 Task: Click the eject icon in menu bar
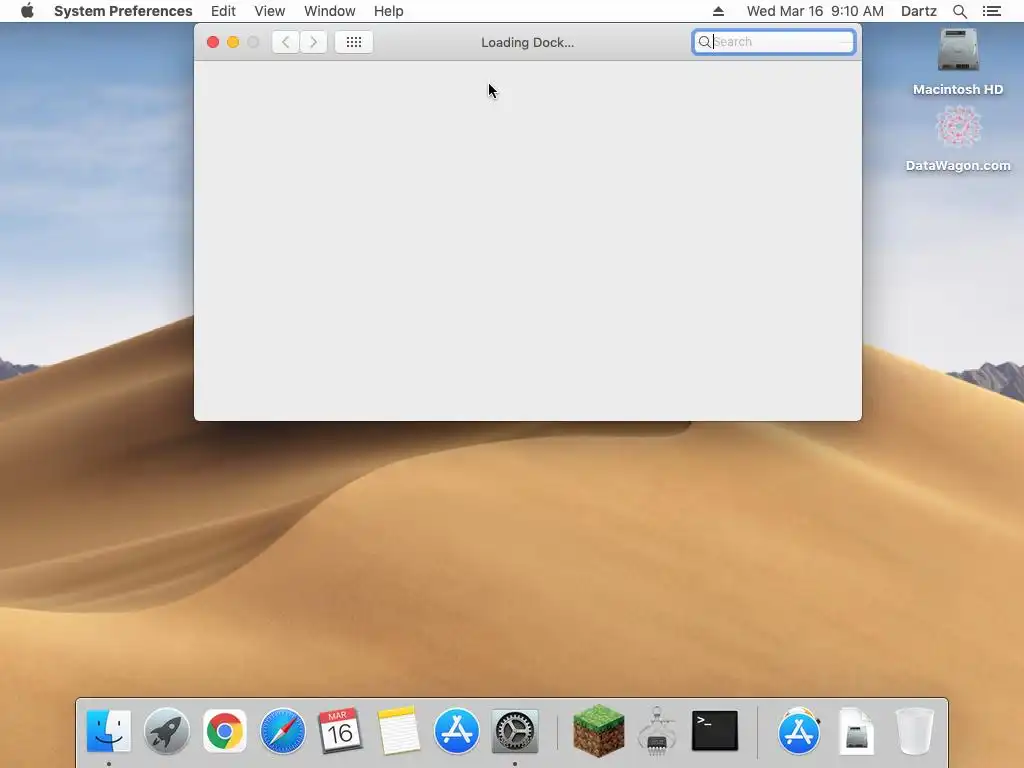(718, 11)
